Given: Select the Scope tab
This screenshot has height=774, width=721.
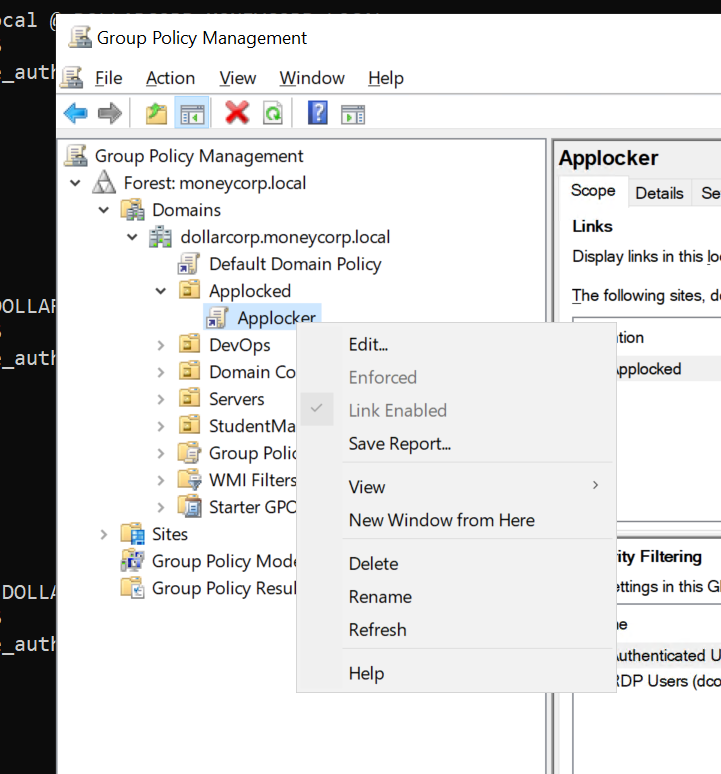Looking at the screenshot, I should [x=593, y=191].
